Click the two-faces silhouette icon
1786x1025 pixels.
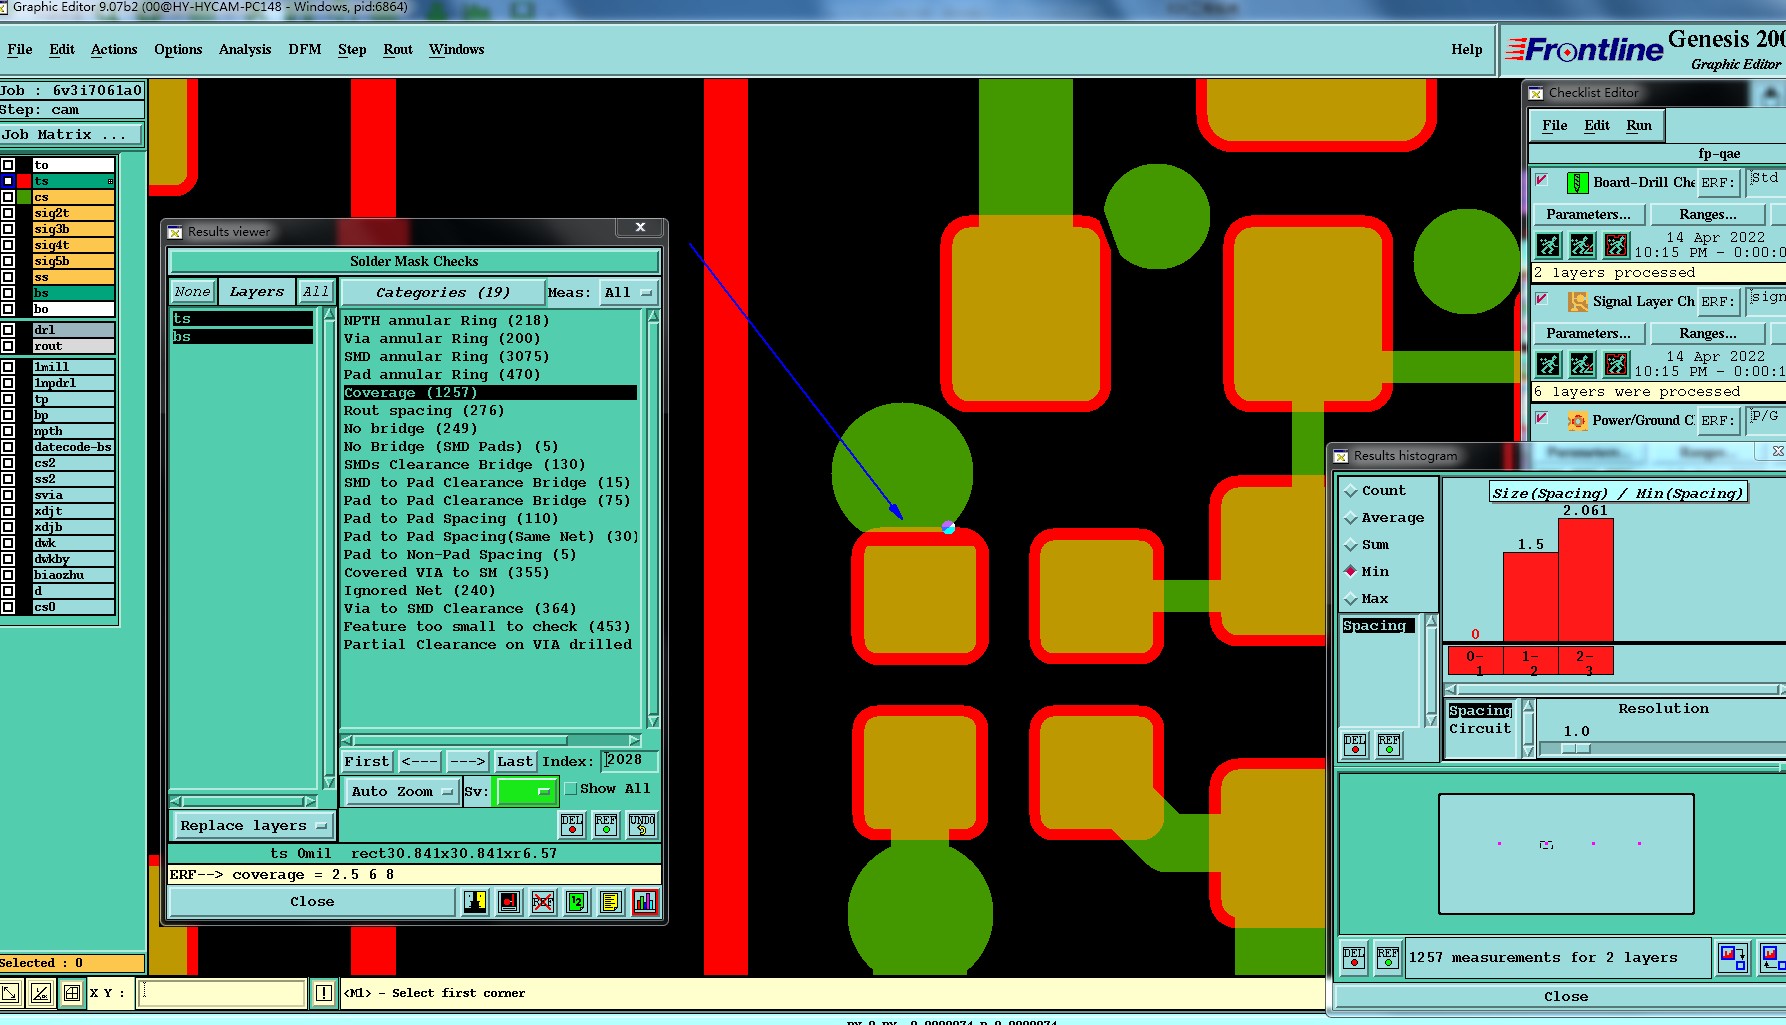[x=475, y=902]
